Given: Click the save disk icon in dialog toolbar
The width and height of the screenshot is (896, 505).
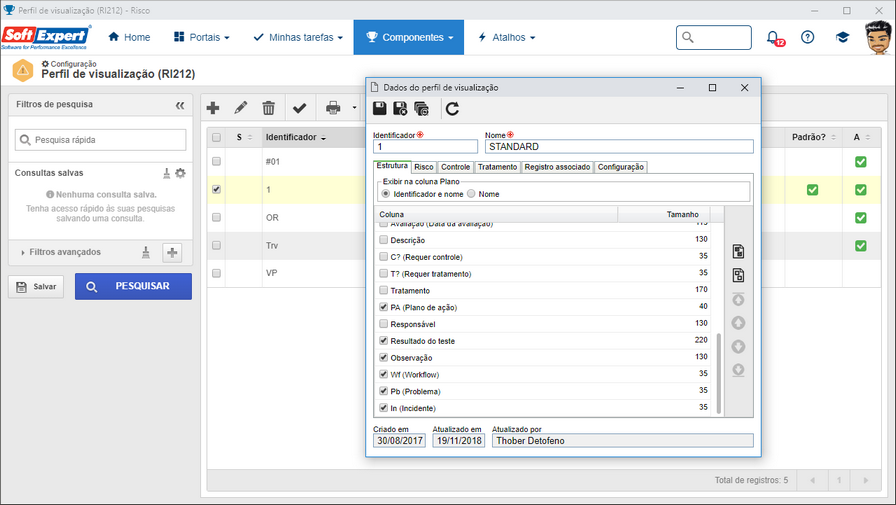Looking at the screenshot, I should pyautogui.click(x=379, y=109).
